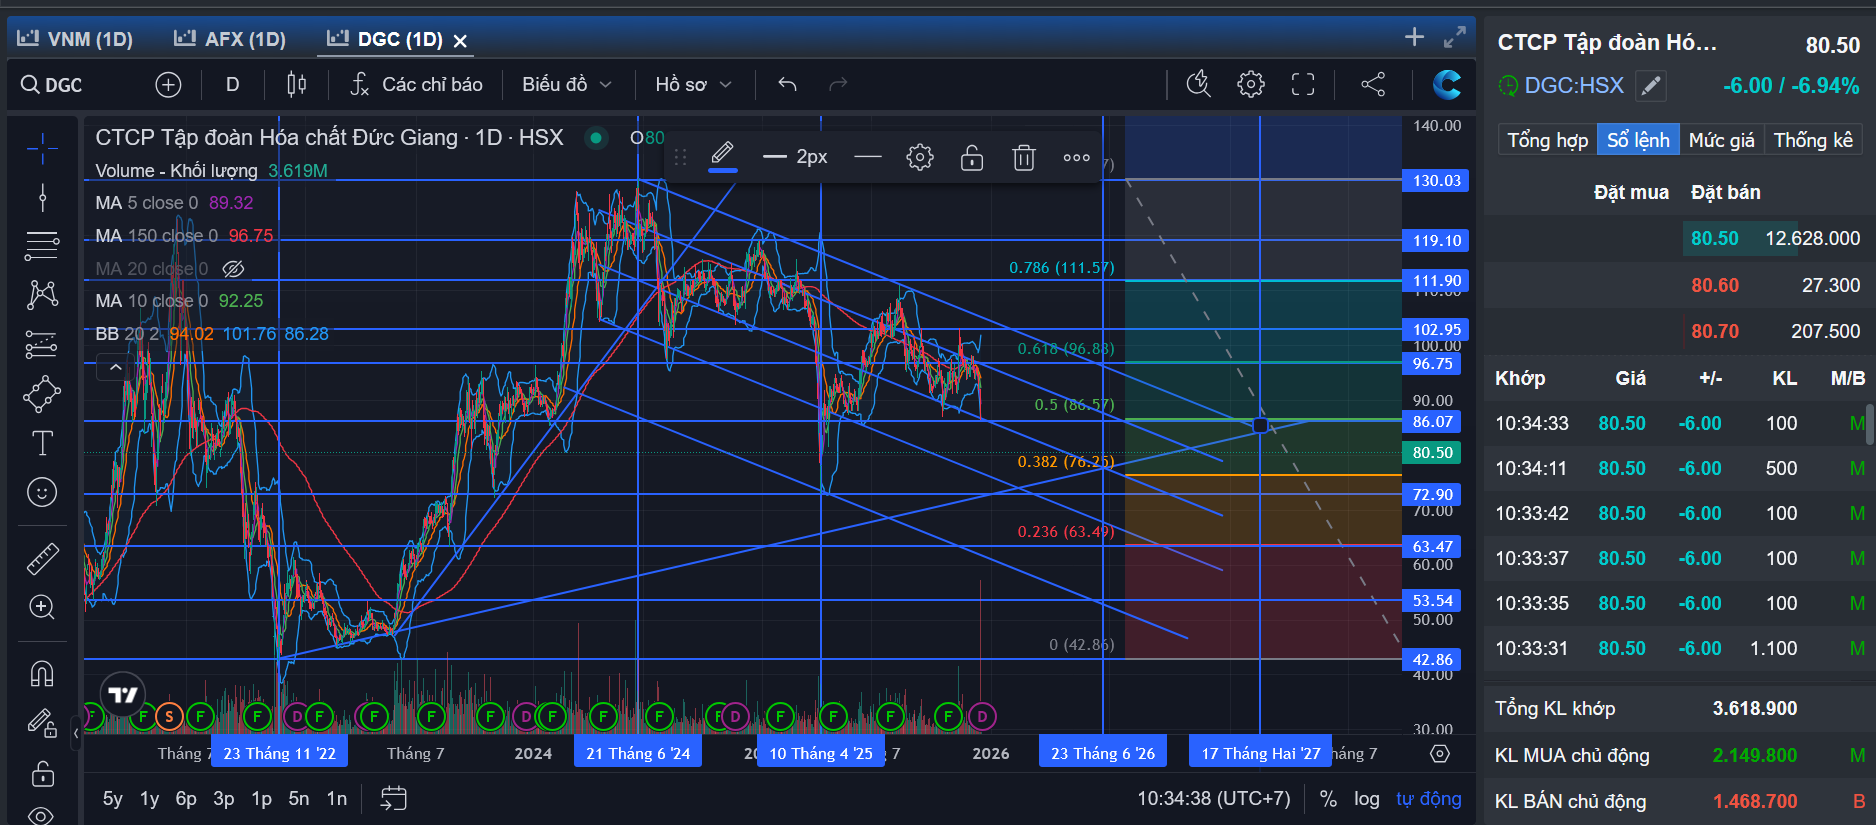Open the 'Hồ sơ' dropdown

tap(694, 85)
